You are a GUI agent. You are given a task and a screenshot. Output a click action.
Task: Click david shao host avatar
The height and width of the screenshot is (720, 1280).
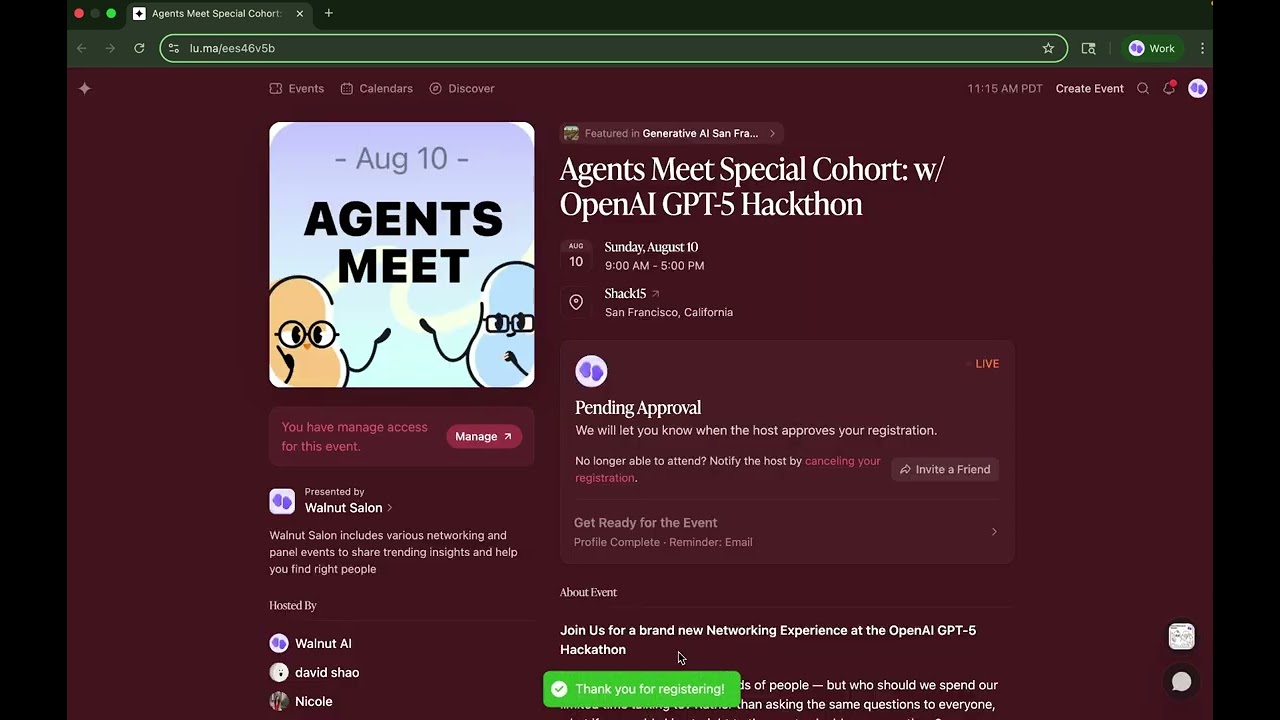279,672
